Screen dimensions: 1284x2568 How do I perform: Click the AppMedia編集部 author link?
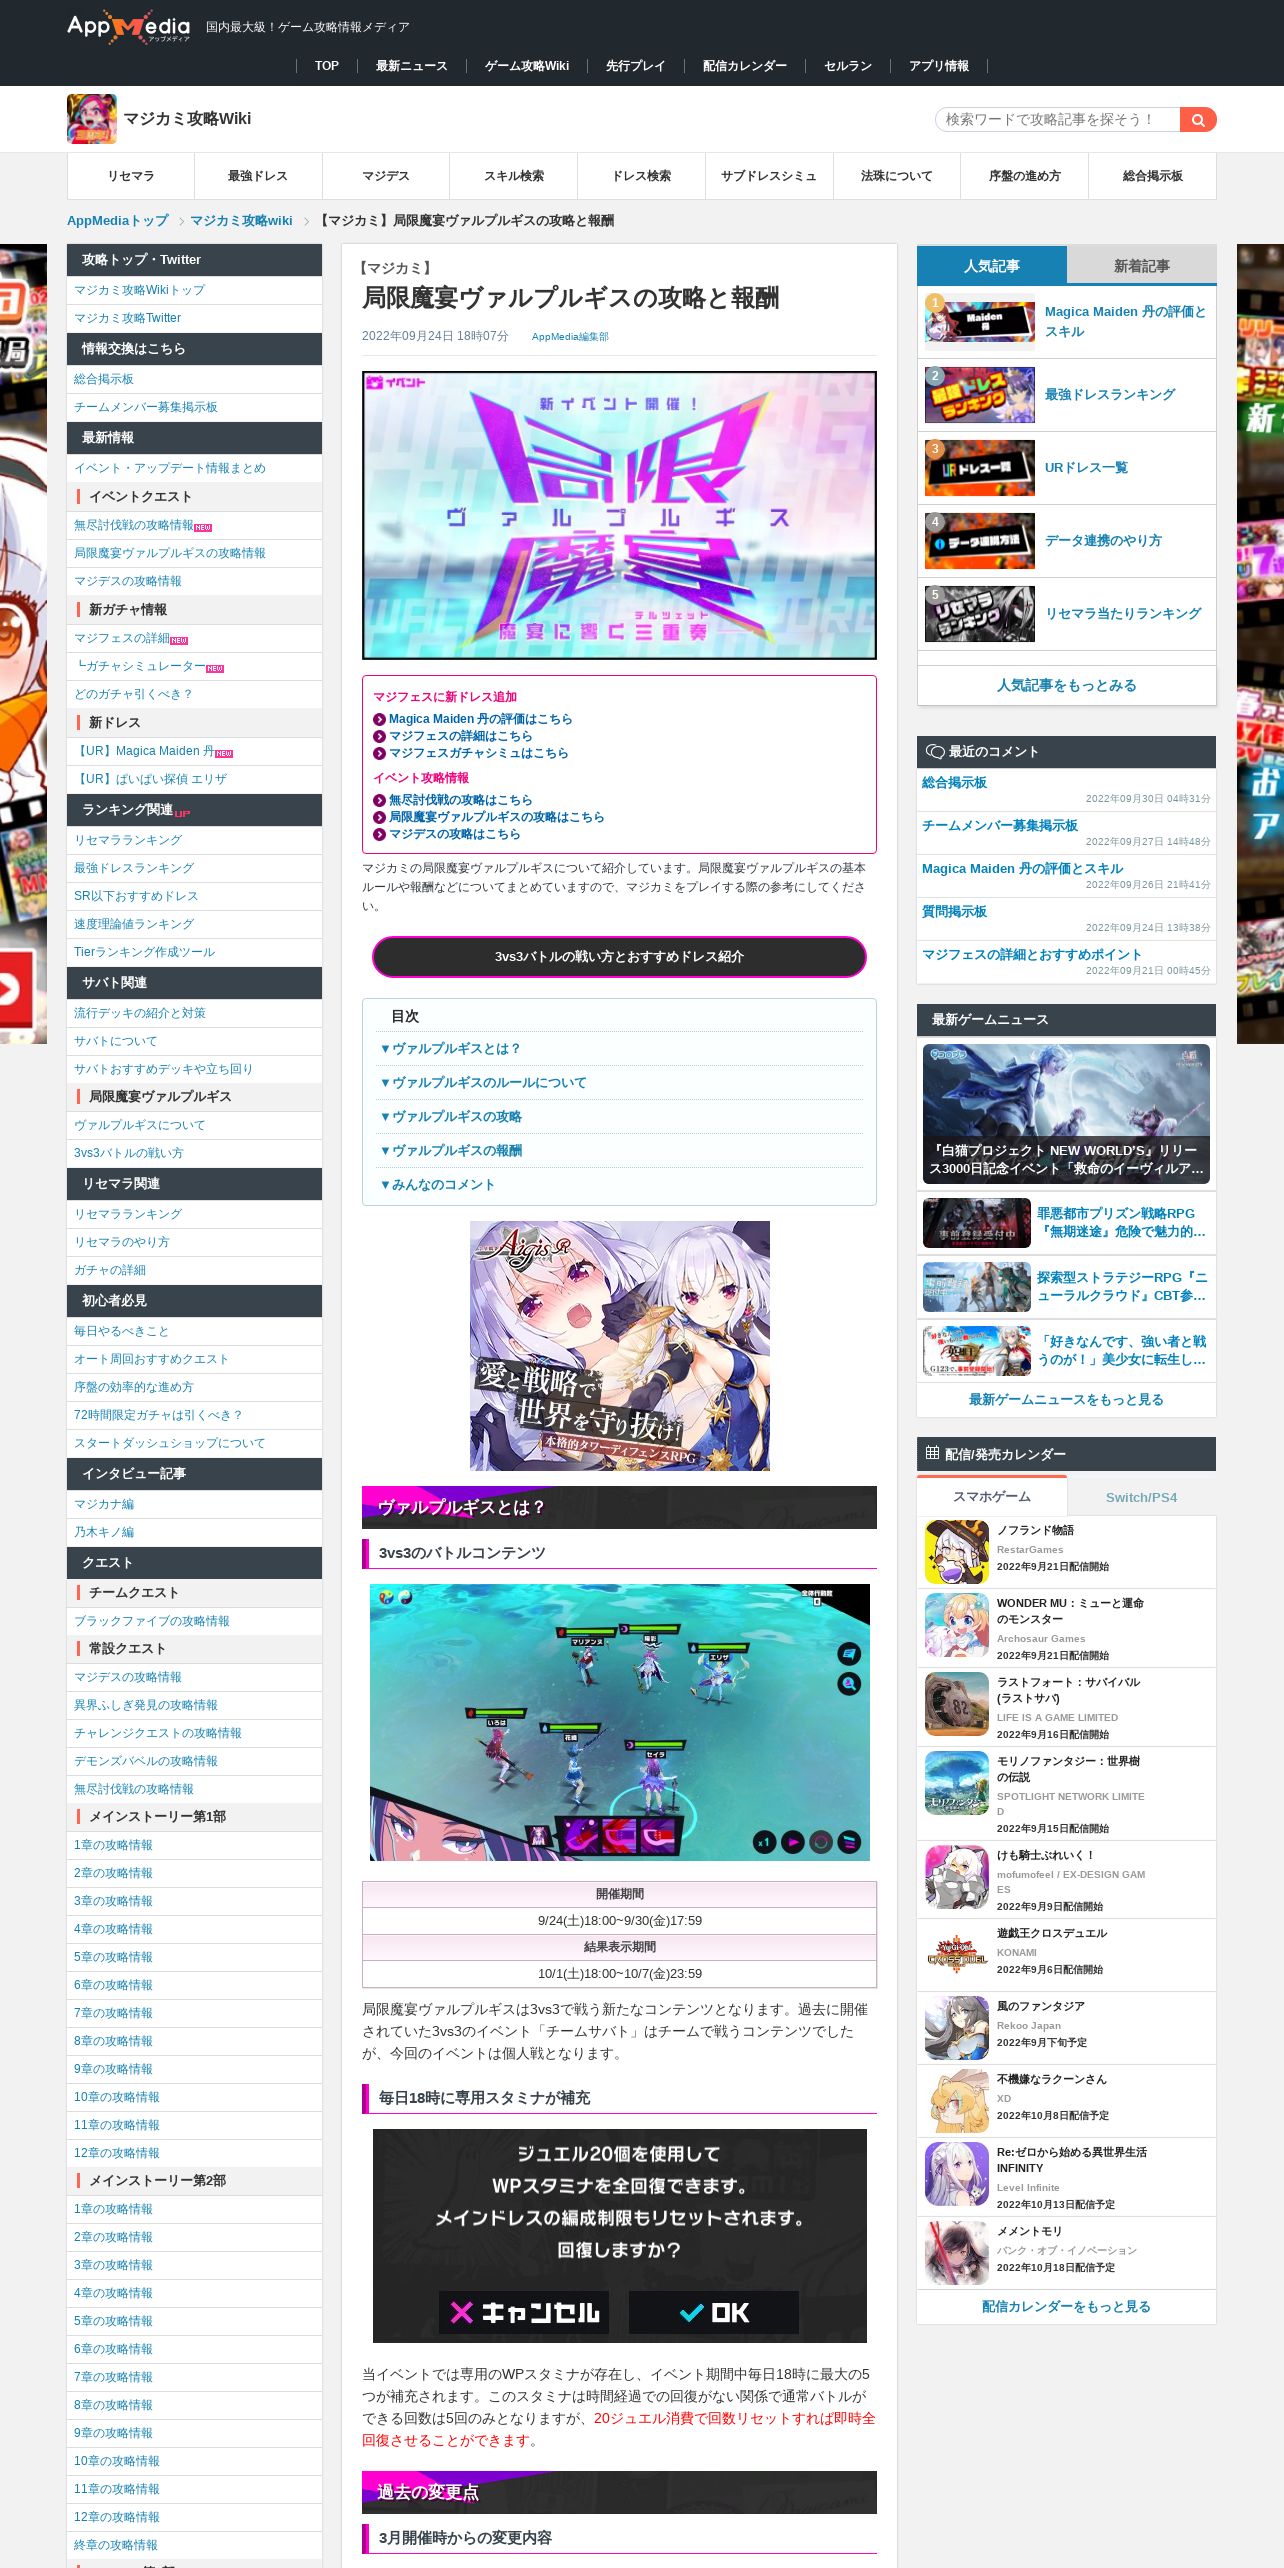[x=570, y=337]
